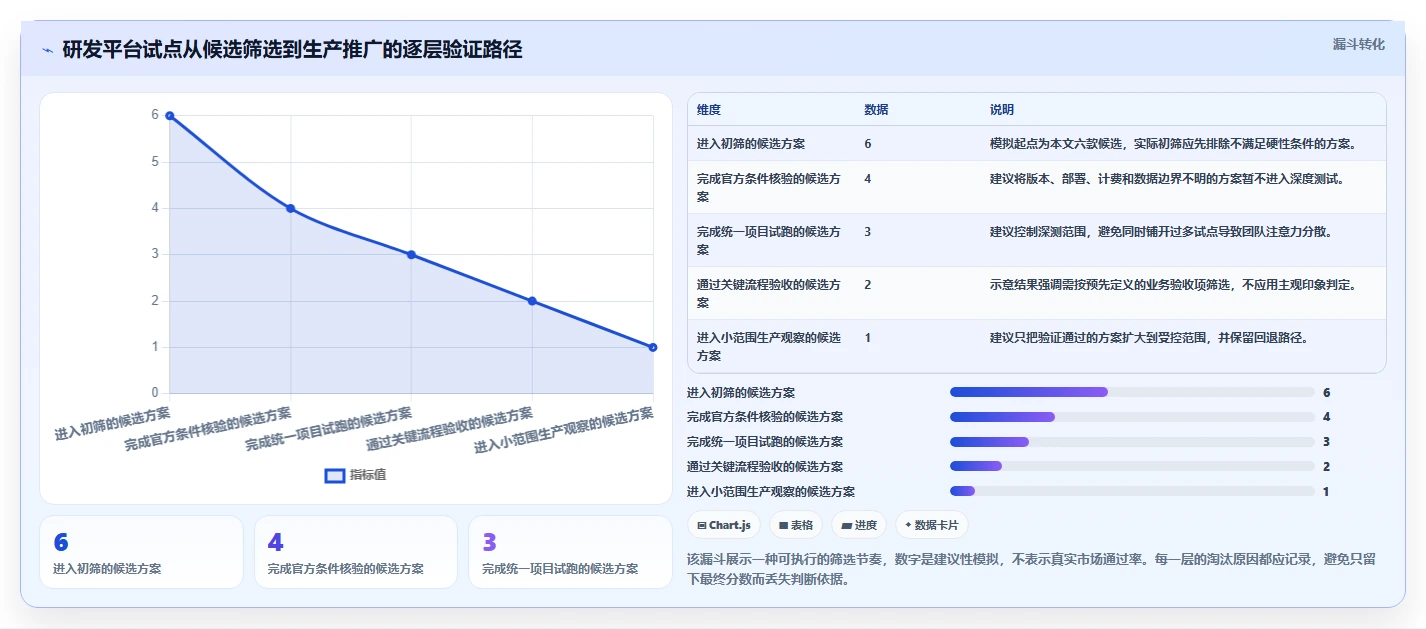Click value 6 in the 进入初筛 table row

(868, 144)
